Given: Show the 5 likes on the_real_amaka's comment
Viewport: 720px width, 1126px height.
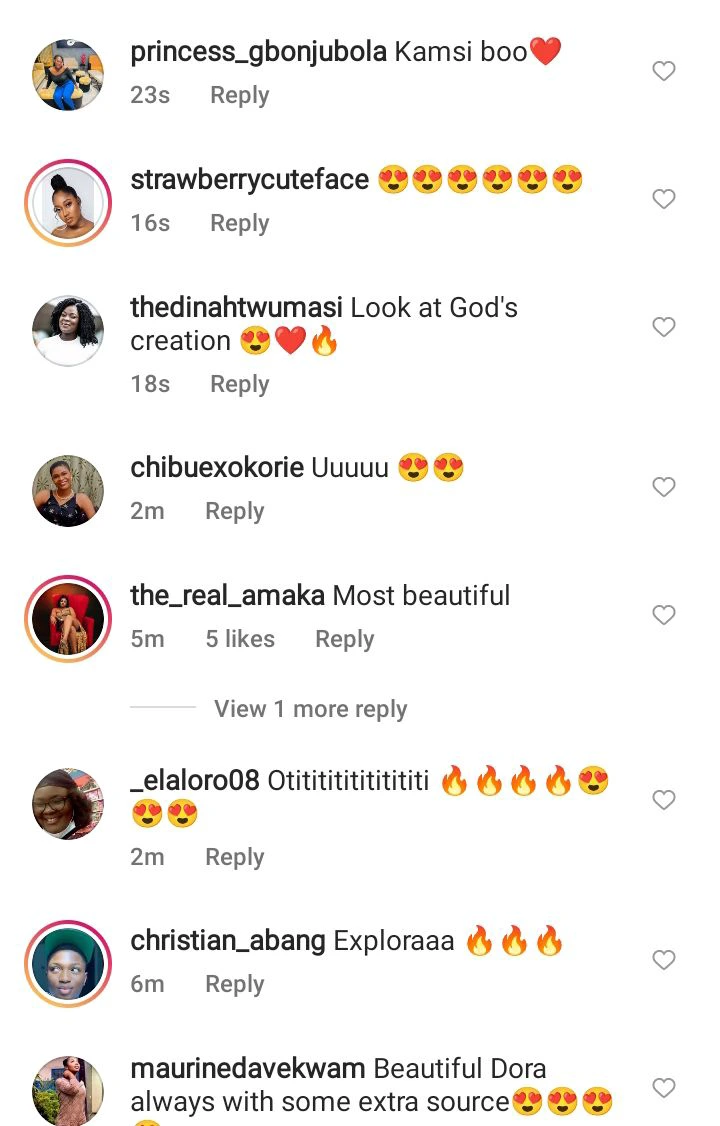Looking at the screenshot, I should 240,639.
